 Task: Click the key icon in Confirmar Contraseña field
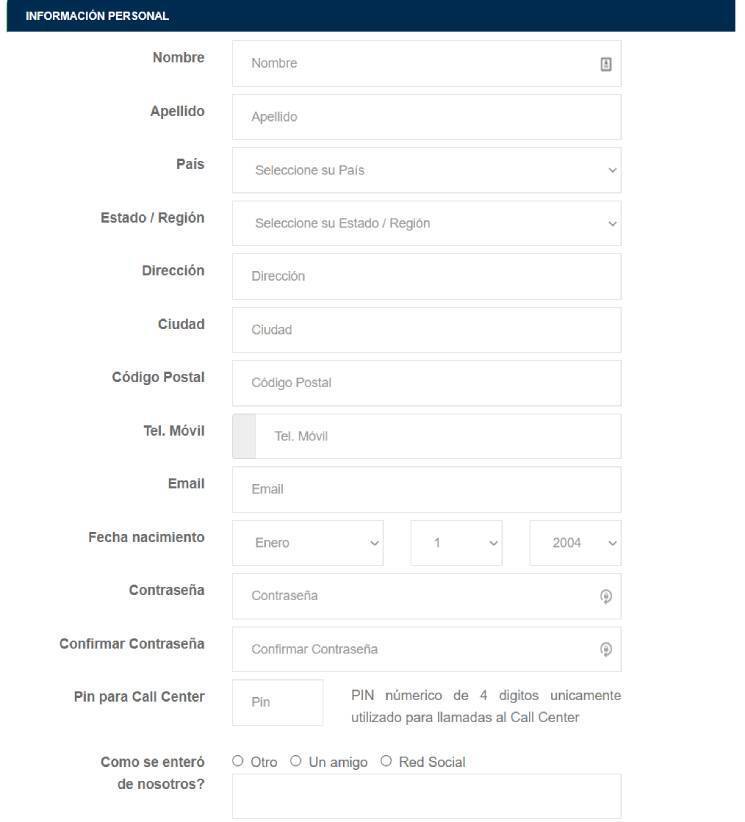click(x=606, y=650)
